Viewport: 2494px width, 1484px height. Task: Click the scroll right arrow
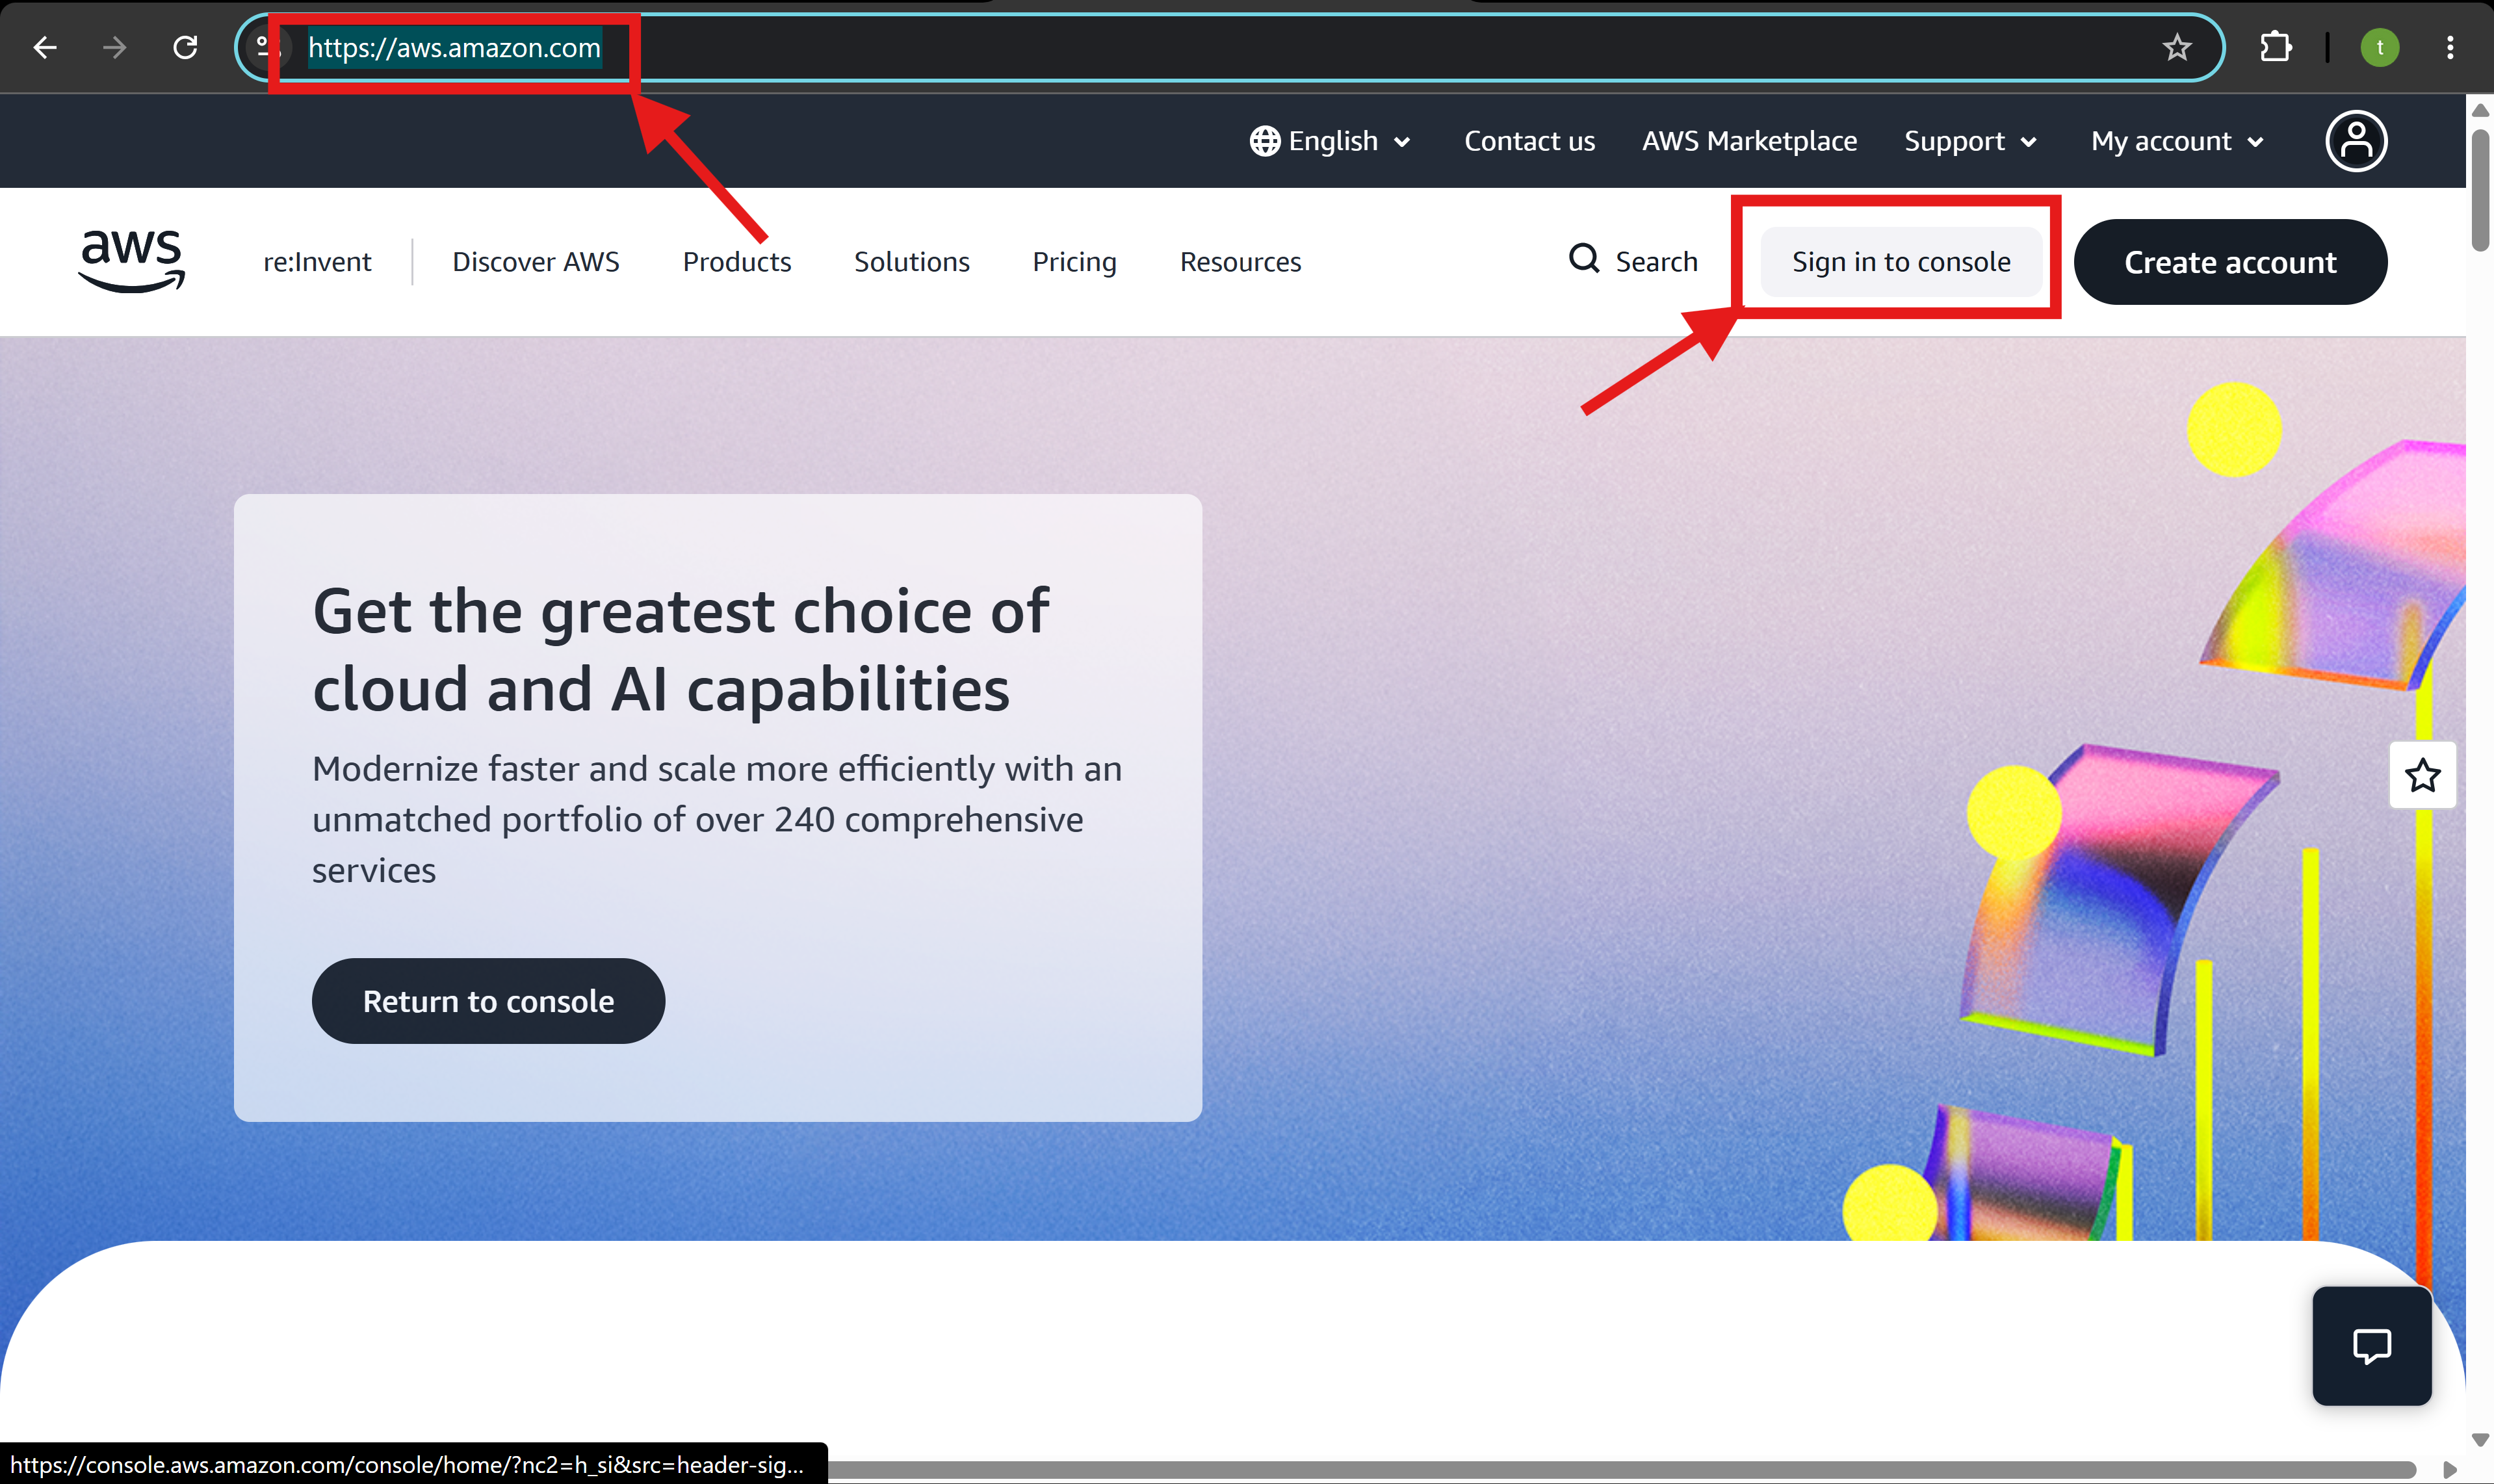[2449, 1470]
